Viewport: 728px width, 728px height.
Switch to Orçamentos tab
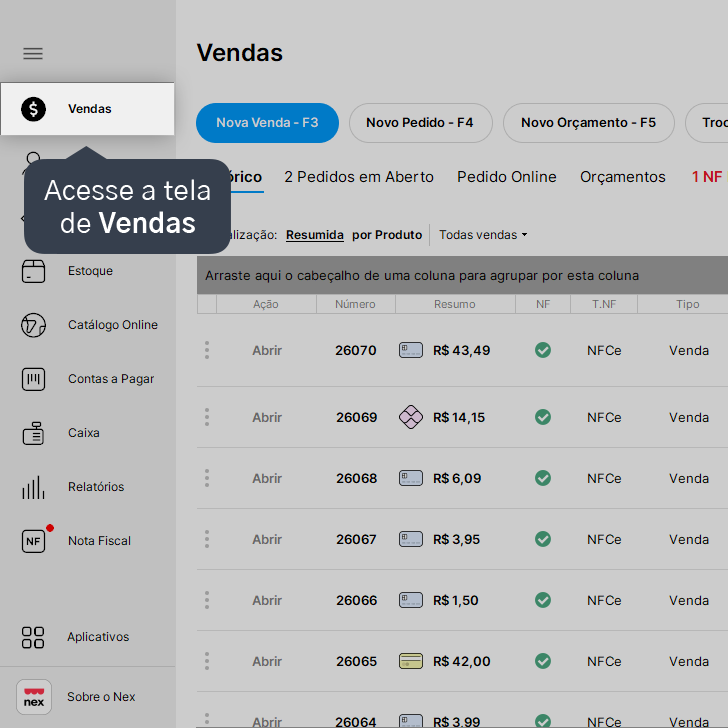[x=623, y=177]
